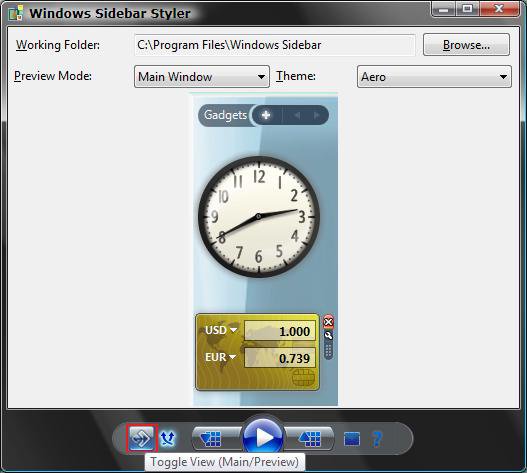
Task: Click the analog clock gadget
Action: (259, 217)
